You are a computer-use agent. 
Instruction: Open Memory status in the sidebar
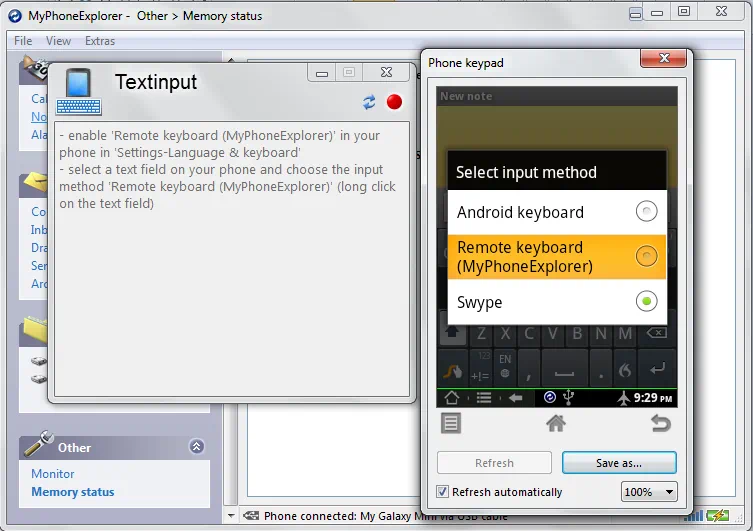(x=73, y=492)
